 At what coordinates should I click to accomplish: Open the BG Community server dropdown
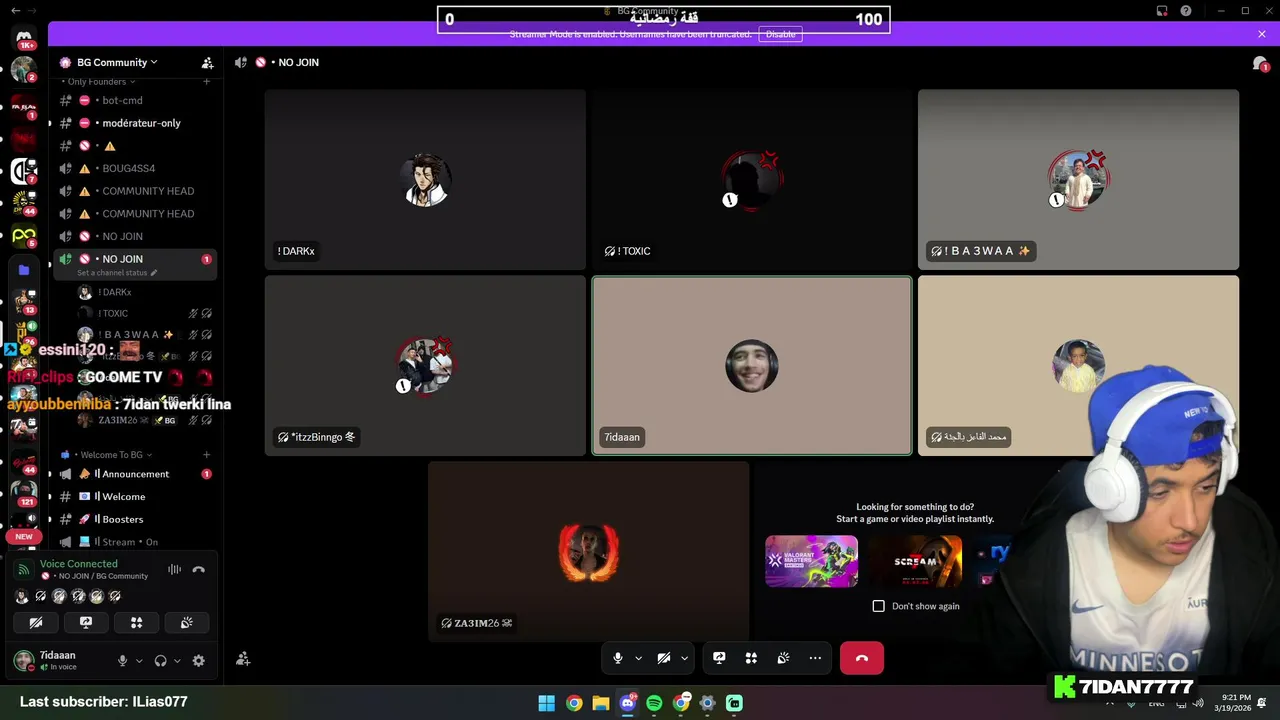(117, 62)
